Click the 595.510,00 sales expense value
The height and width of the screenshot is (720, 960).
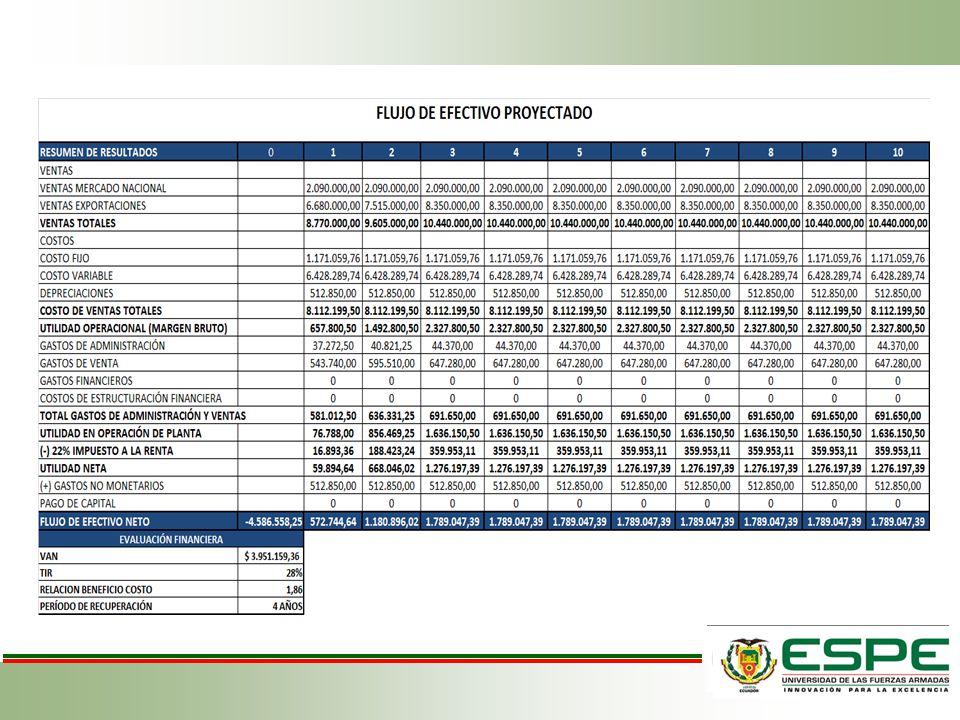[x=391, y=363]
